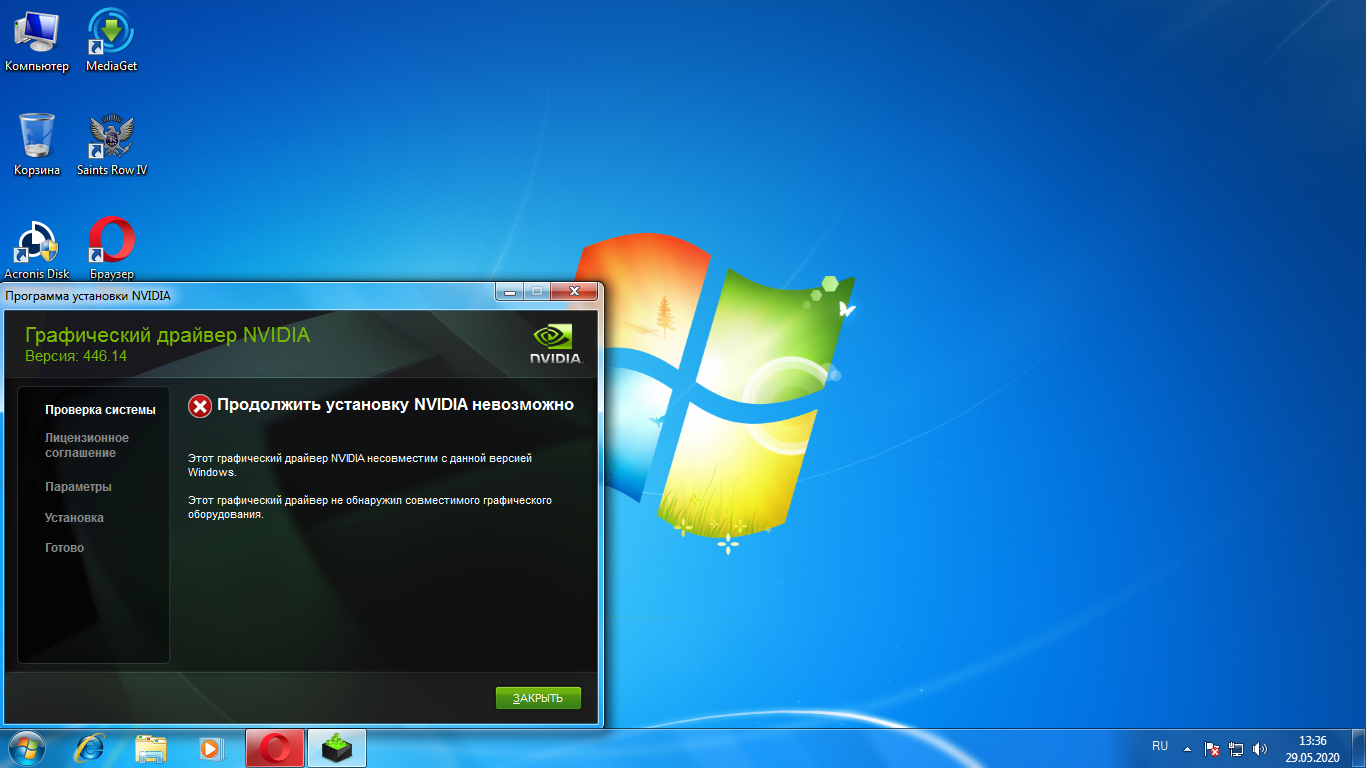This screenshot has width=1366, height=768.
Task: Click the Графический драйвер NVIDIA heading
Action: (167, 335)
